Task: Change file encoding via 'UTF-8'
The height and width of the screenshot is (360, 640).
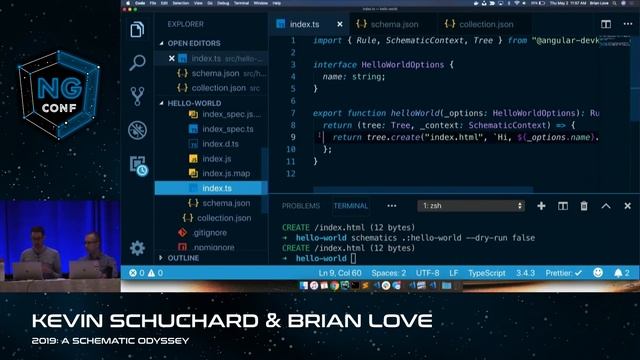Action: [x=427, y=273]
